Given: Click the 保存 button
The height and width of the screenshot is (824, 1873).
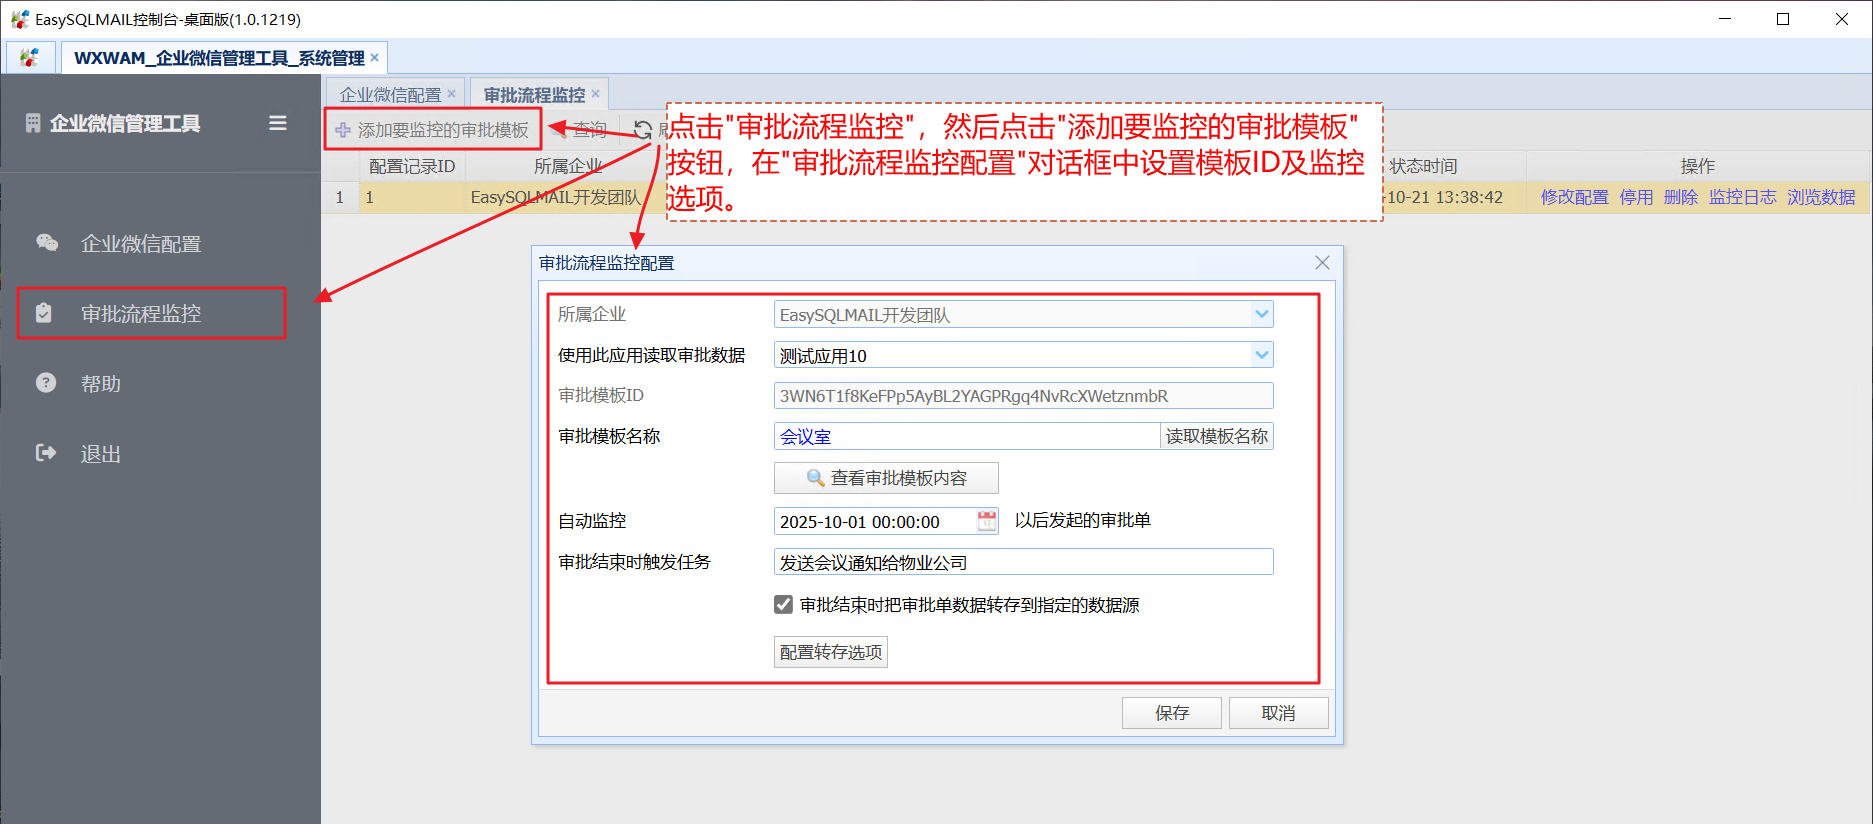Looking at the screenshot, I should [1171, 713].
